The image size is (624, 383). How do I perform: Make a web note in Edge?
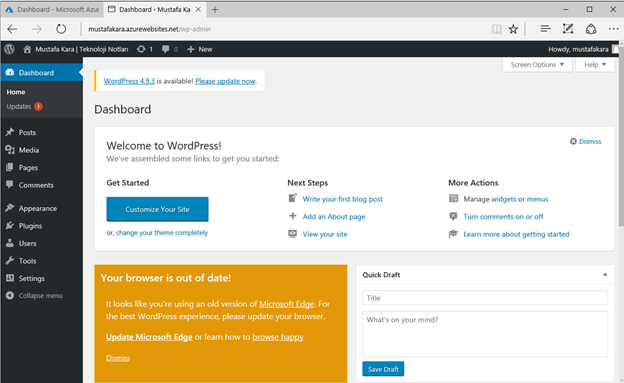[568, 29]
